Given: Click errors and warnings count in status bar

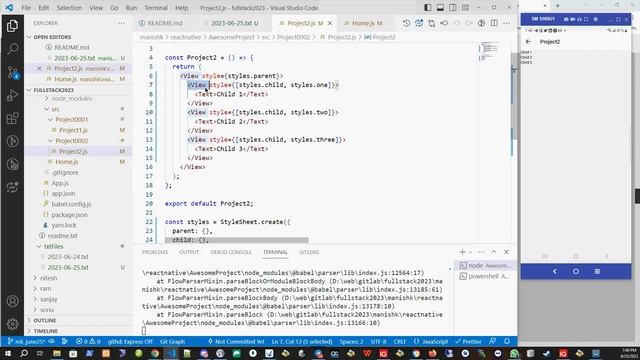Looking at the screenshot, I should [88, 341].
